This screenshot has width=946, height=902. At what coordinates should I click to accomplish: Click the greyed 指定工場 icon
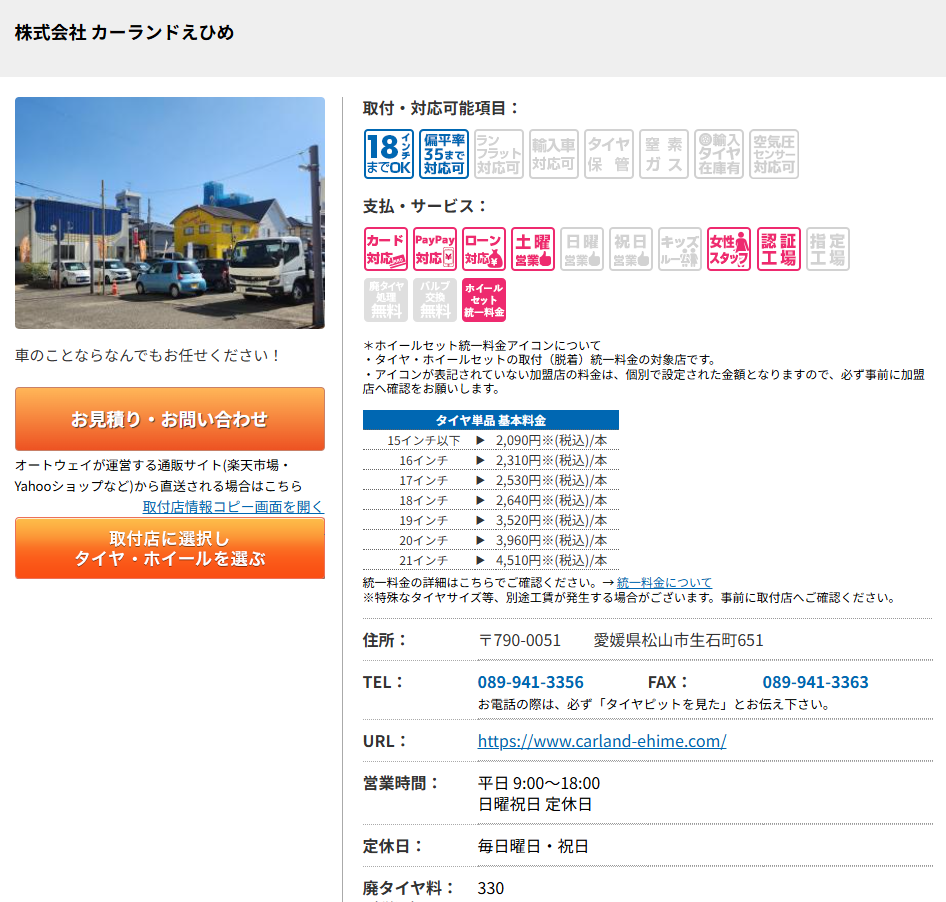828,249
